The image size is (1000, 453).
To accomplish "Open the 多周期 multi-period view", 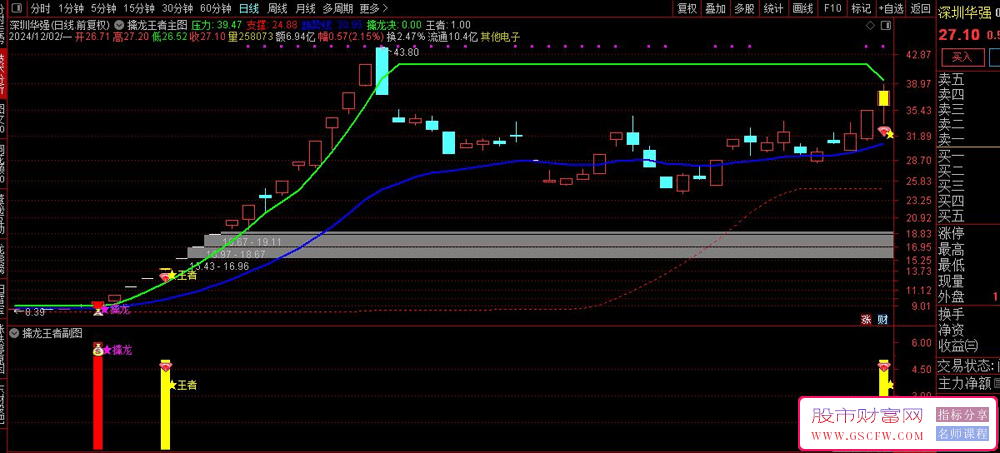I will click(338, 8).
